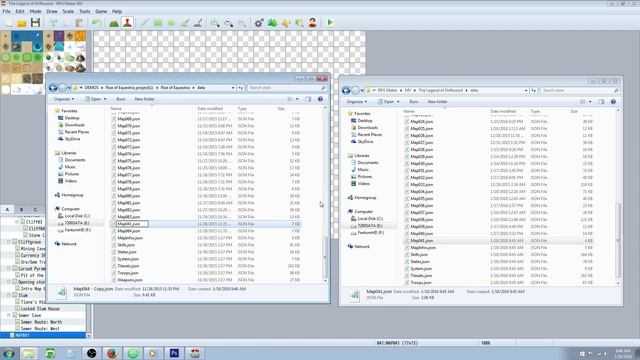Click Back arrow in Legend of Driftwood window
The image size is (640, 360).
(x=346, y=91)
